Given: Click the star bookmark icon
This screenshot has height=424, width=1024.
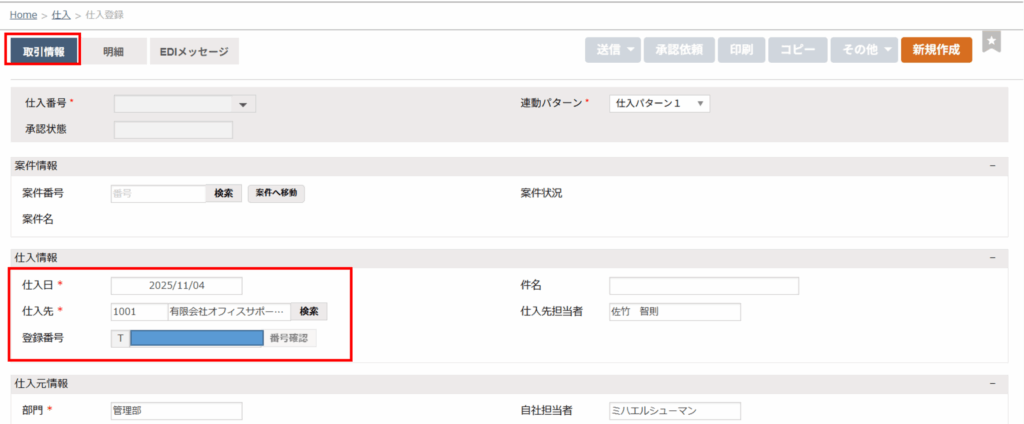Looking at the screenshot, I should coord(991,42).
